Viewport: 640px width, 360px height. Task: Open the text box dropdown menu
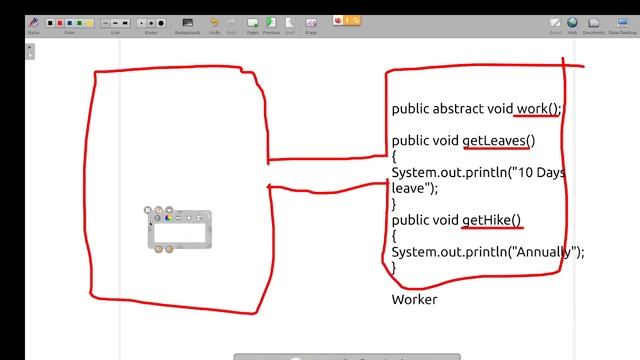click(x=169, y=210)
